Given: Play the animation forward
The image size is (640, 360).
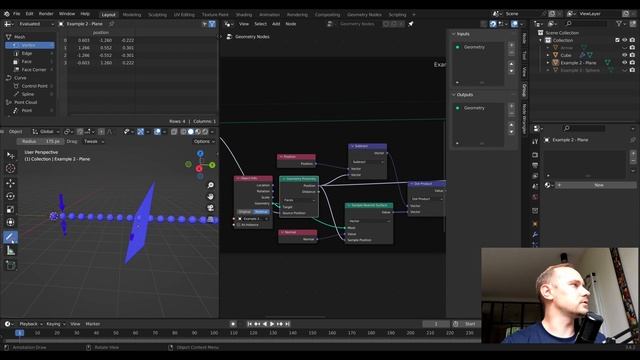Looking at the screenshot, I should point(272,324).
